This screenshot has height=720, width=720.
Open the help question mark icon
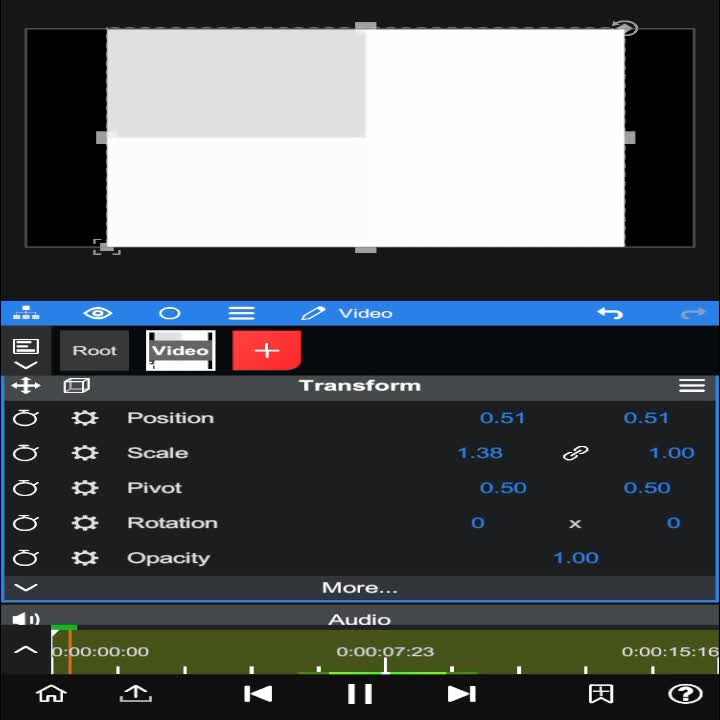click(x=685, y=693)
